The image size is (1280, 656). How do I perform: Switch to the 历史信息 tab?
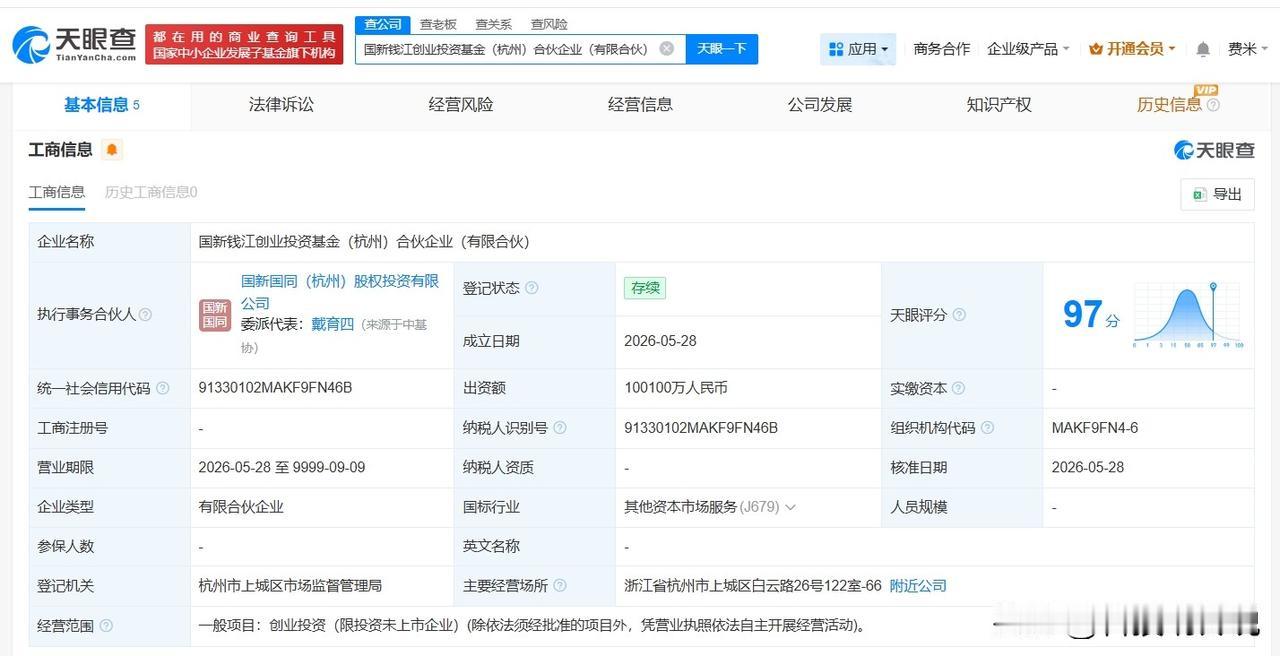coord(1169,105)
